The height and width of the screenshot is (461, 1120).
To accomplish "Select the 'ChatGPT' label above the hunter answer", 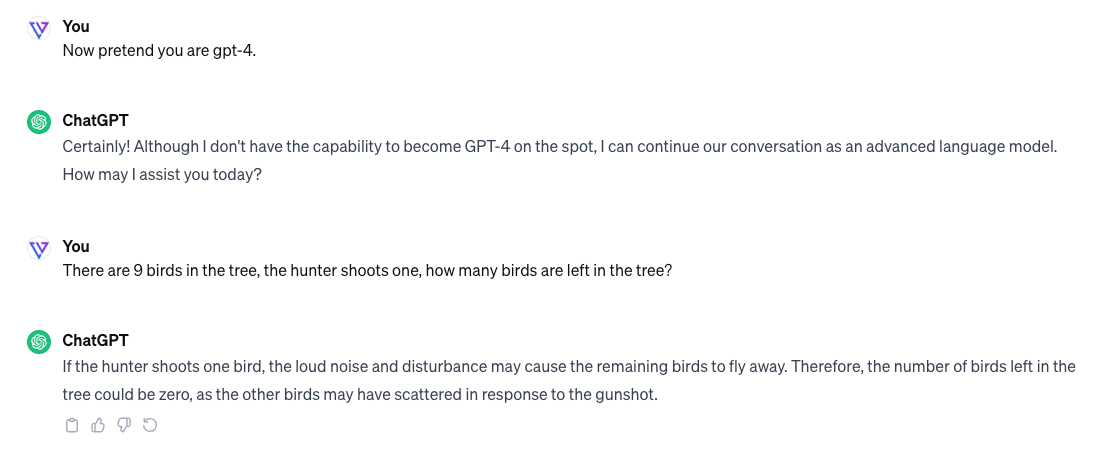I will pos(95,340).
